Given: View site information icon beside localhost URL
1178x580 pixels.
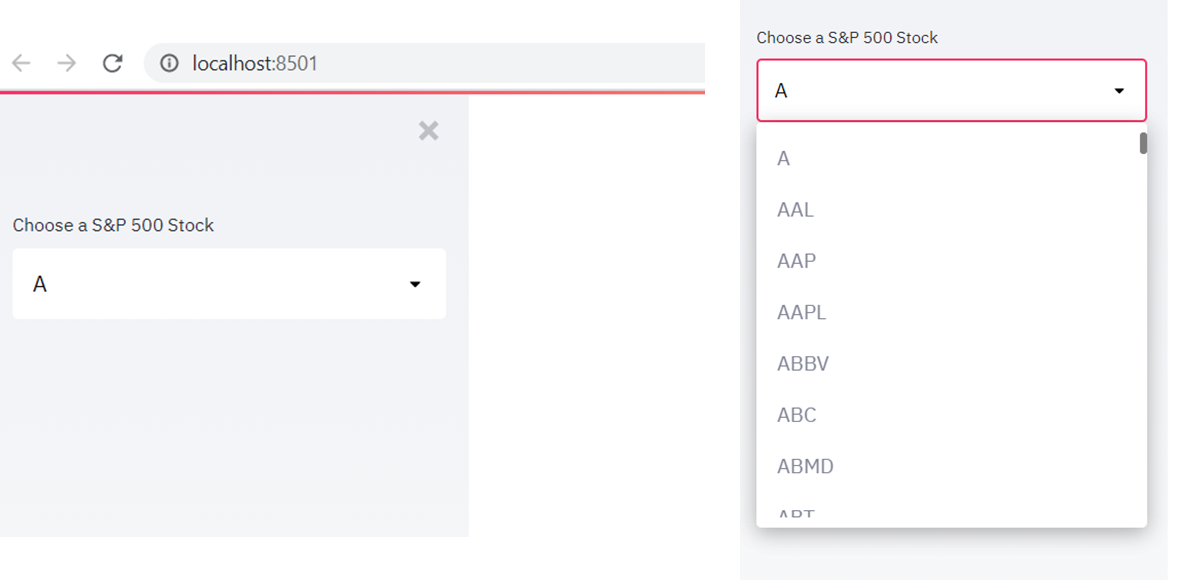Looking at the screenshot, I should click(x=170, y=64).
